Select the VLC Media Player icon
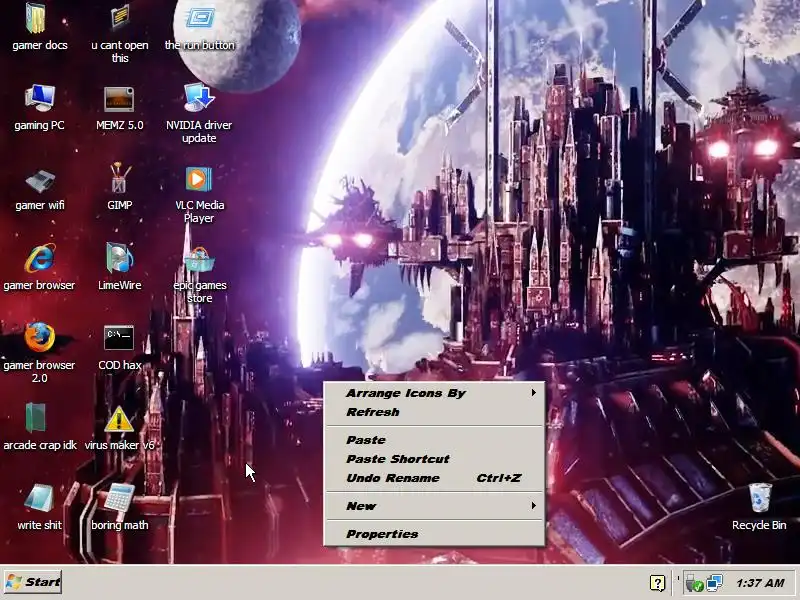This screenshot has width=800, height=600. (198, 179)
